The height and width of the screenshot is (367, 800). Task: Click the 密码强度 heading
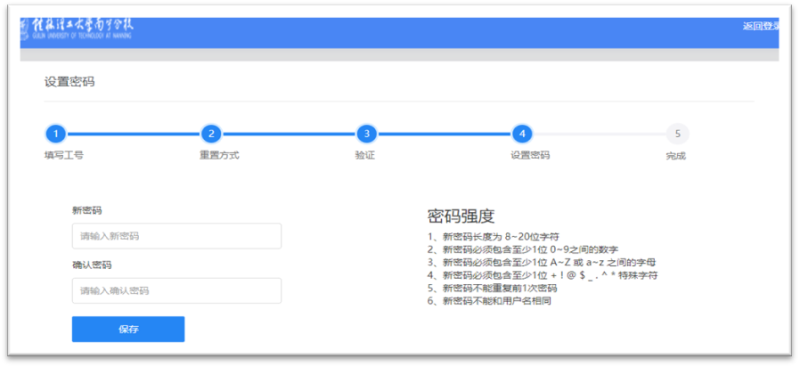(x=461, y=216)
